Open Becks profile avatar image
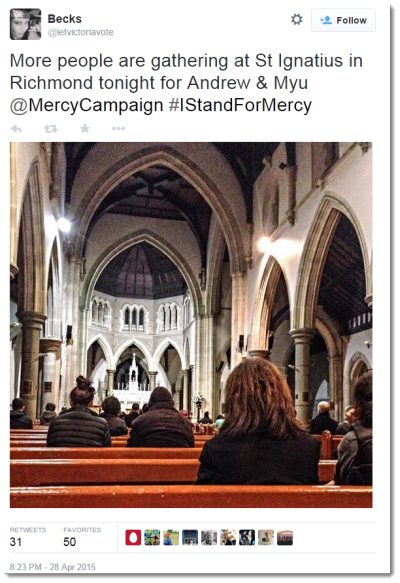 tap(25, 24)
